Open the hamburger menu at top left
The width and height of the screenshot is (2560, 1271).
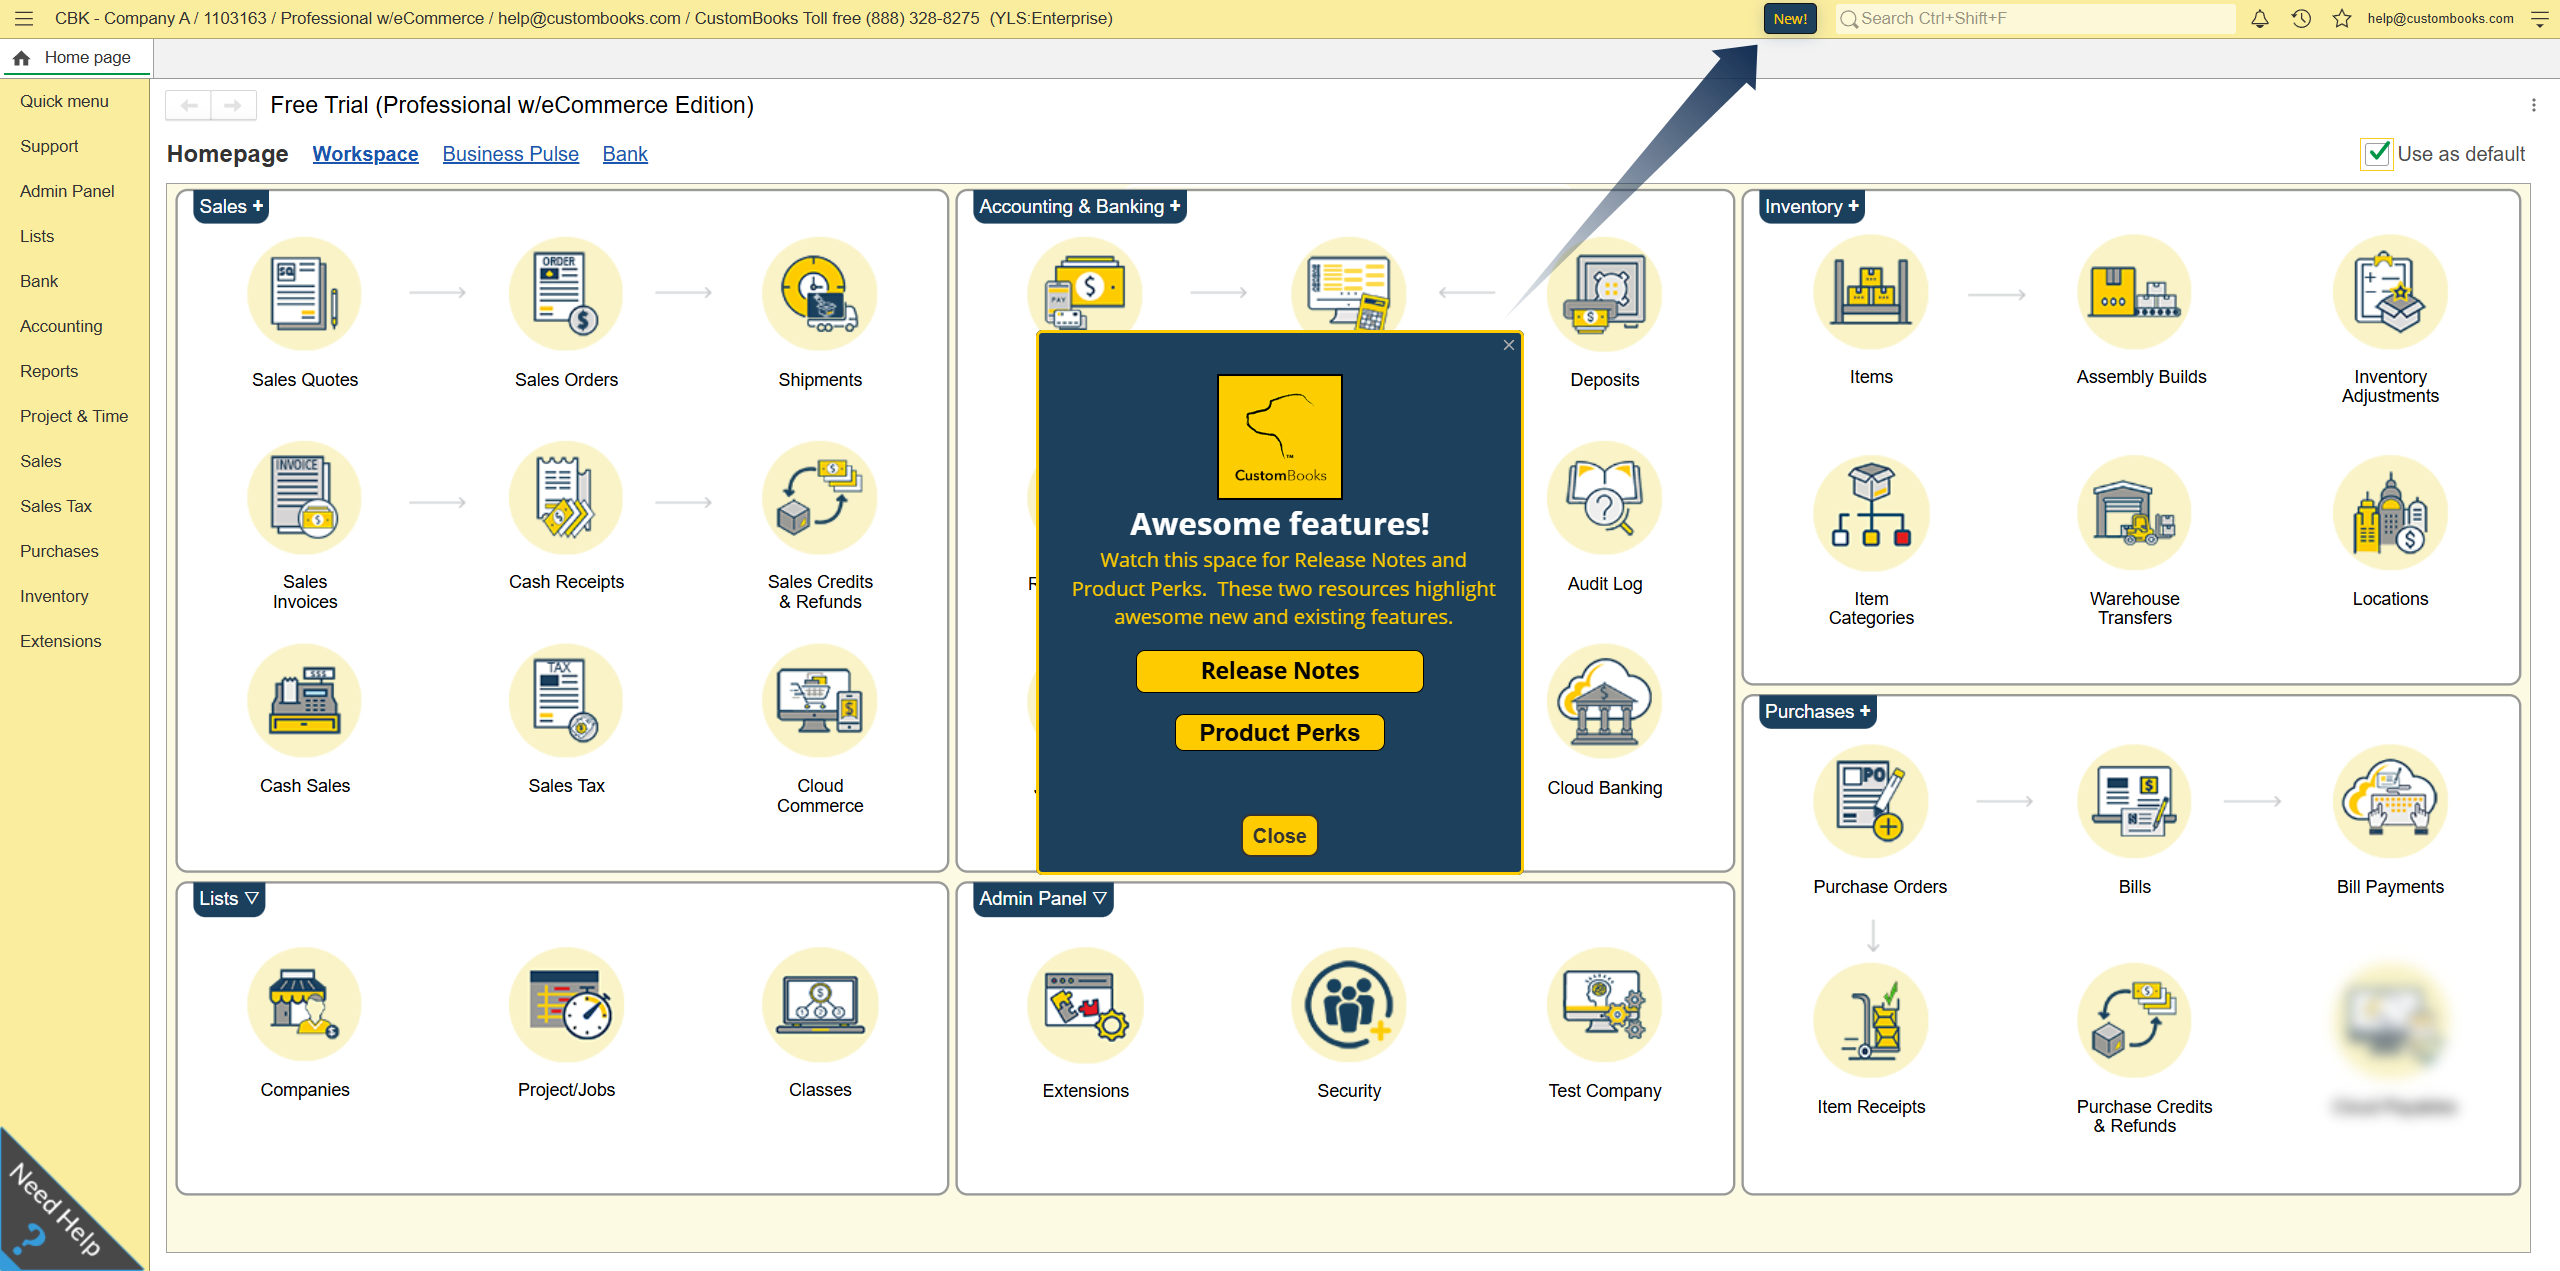pos(24,19)
